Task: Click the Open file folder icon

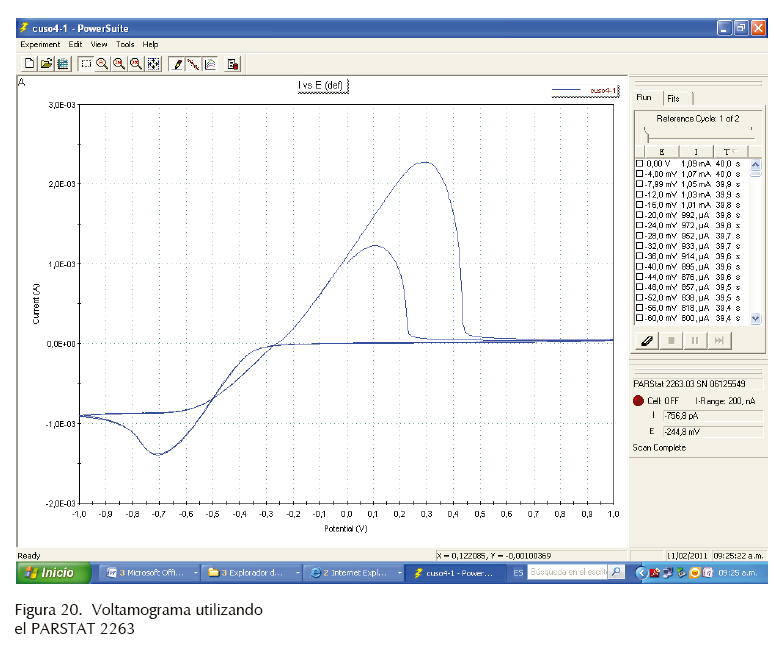Action: (46, 64)
